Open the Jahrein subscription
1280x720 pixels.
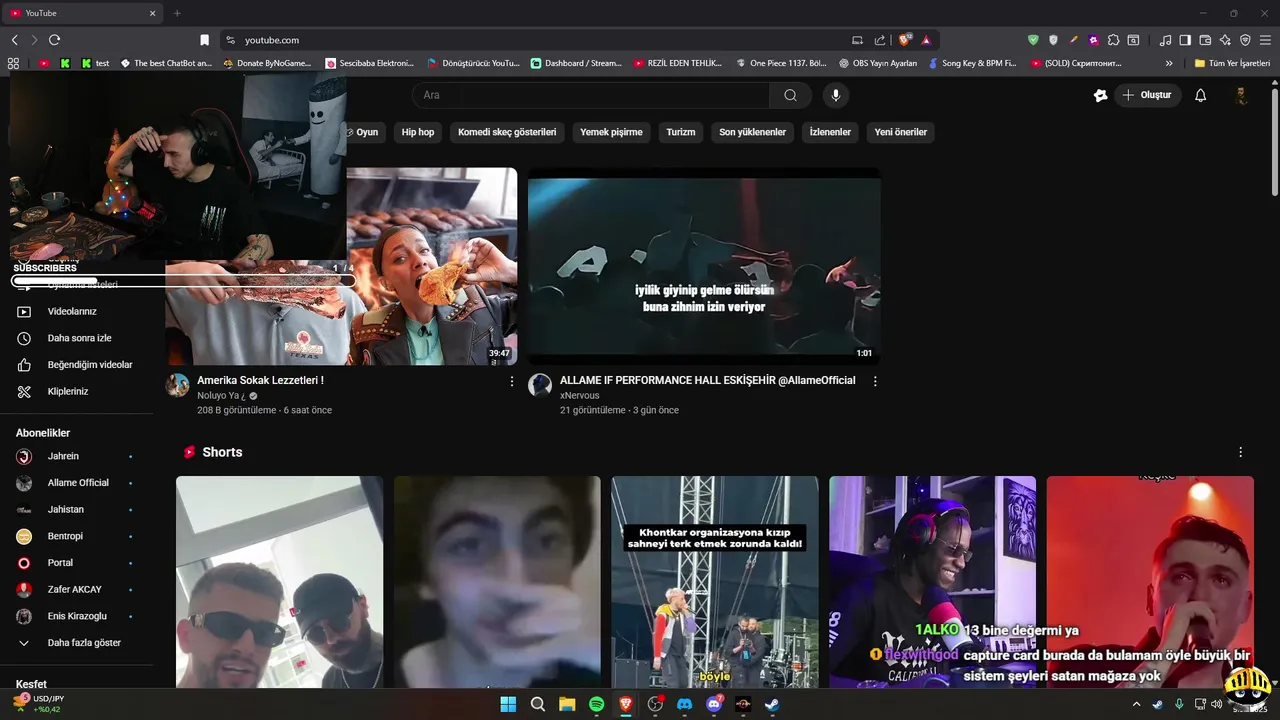[76, 456]
